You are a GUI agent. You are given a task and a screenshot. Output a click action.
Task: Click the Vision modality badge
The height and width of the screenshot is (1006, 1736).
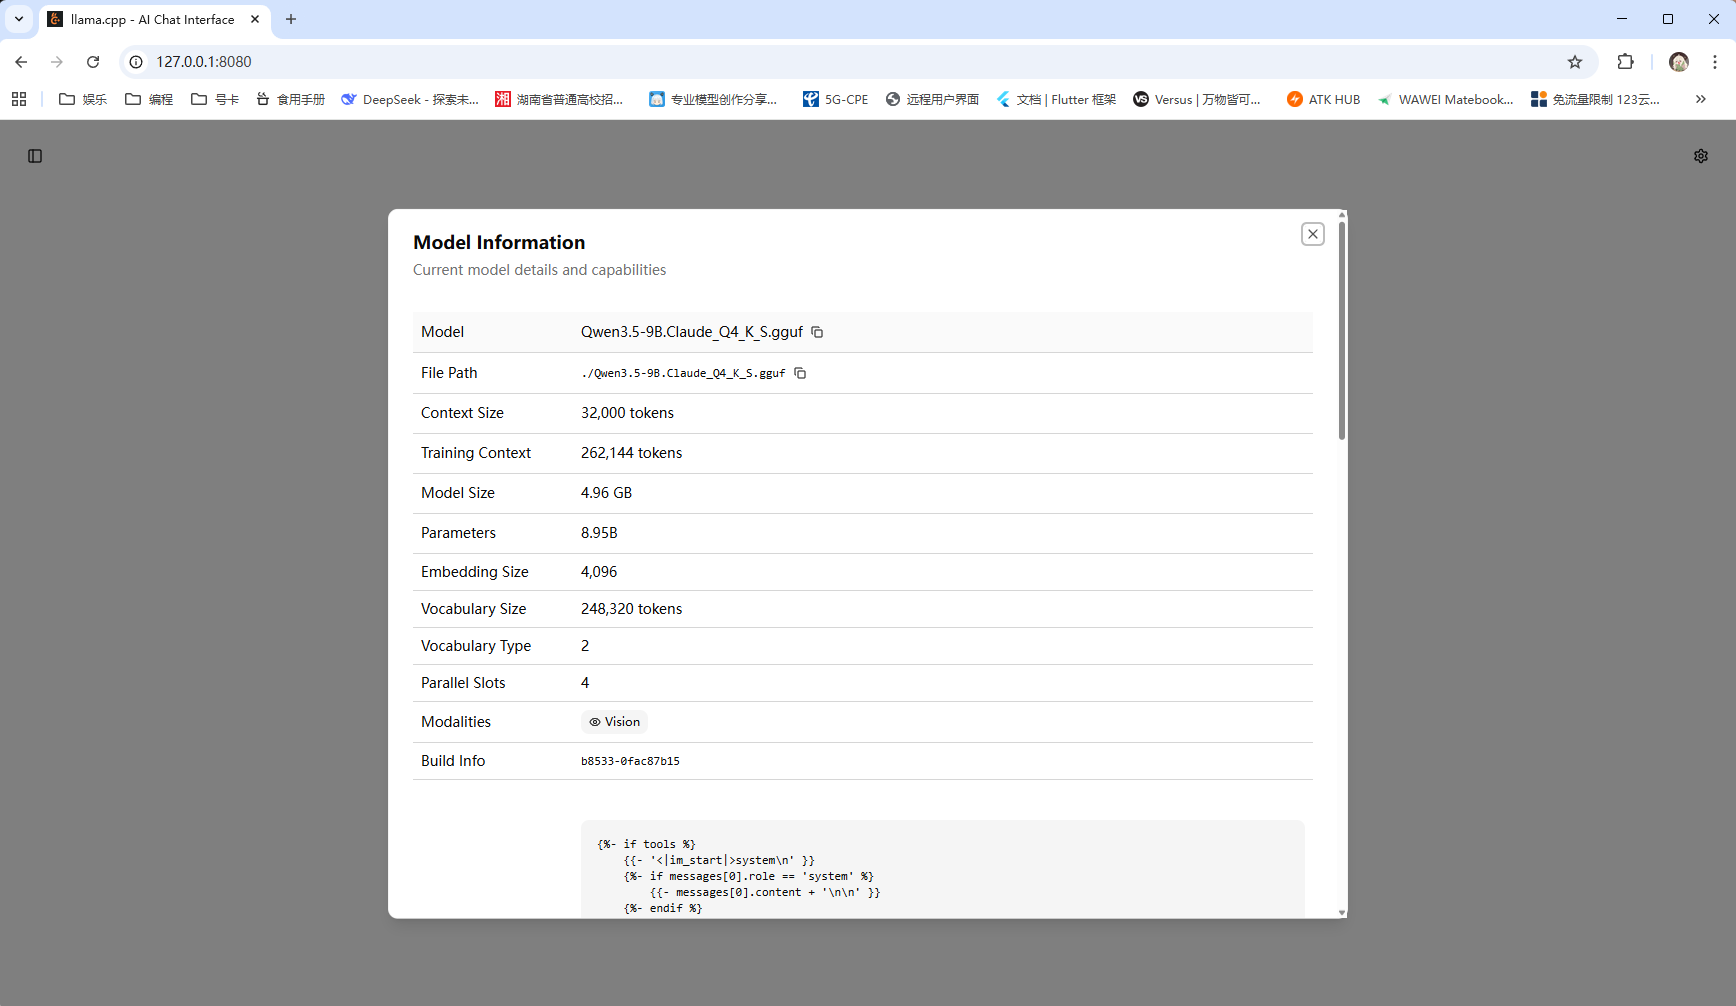click(614, 722)
